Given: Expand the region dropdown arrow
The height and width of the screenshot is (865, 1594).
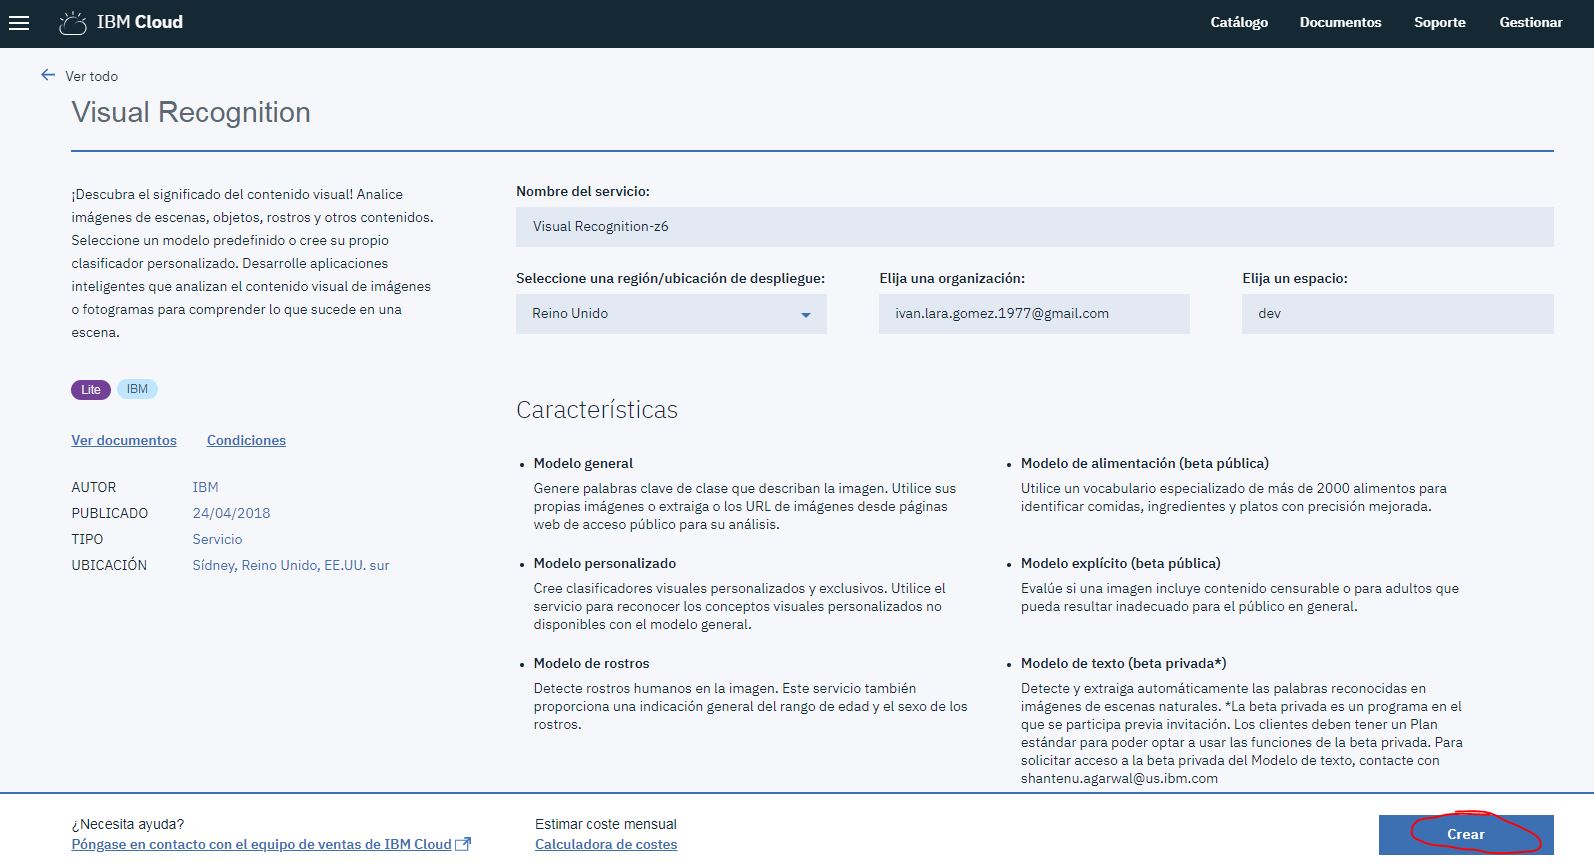Looking at the screenshot, I should pyautogui.click(x=805, y=315).
